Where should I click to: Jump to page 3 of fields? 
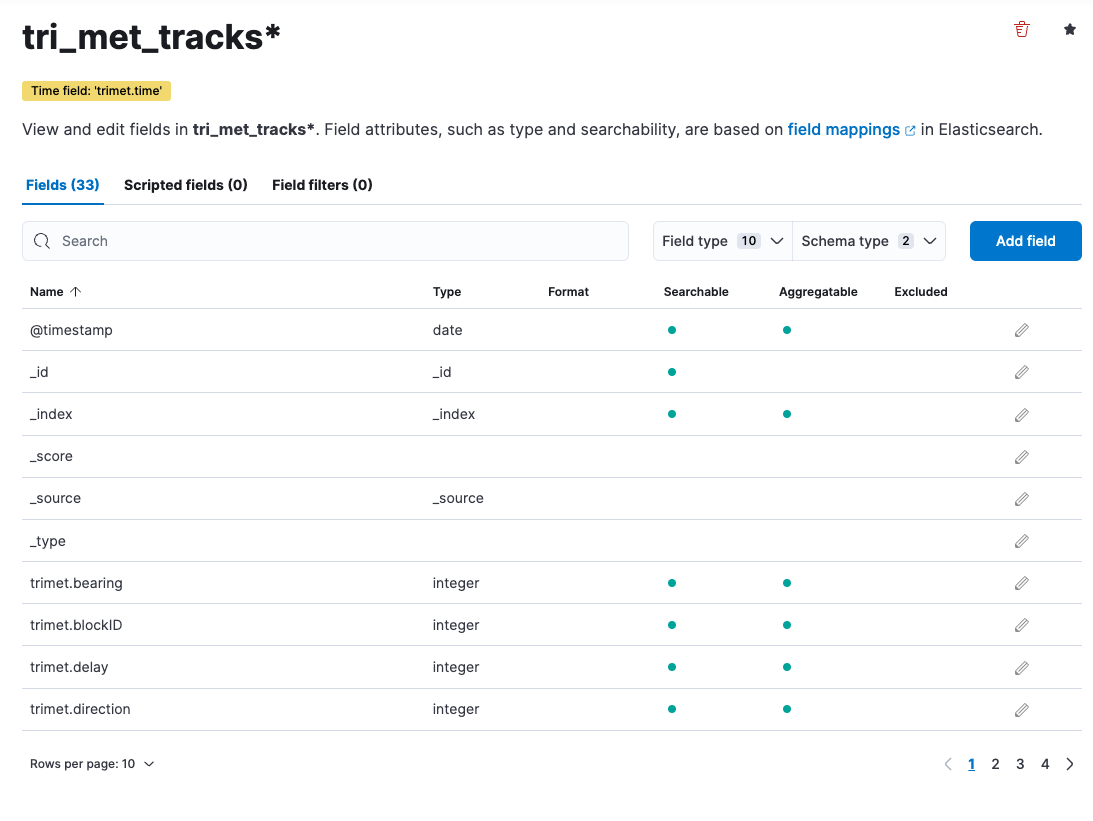1020,764
